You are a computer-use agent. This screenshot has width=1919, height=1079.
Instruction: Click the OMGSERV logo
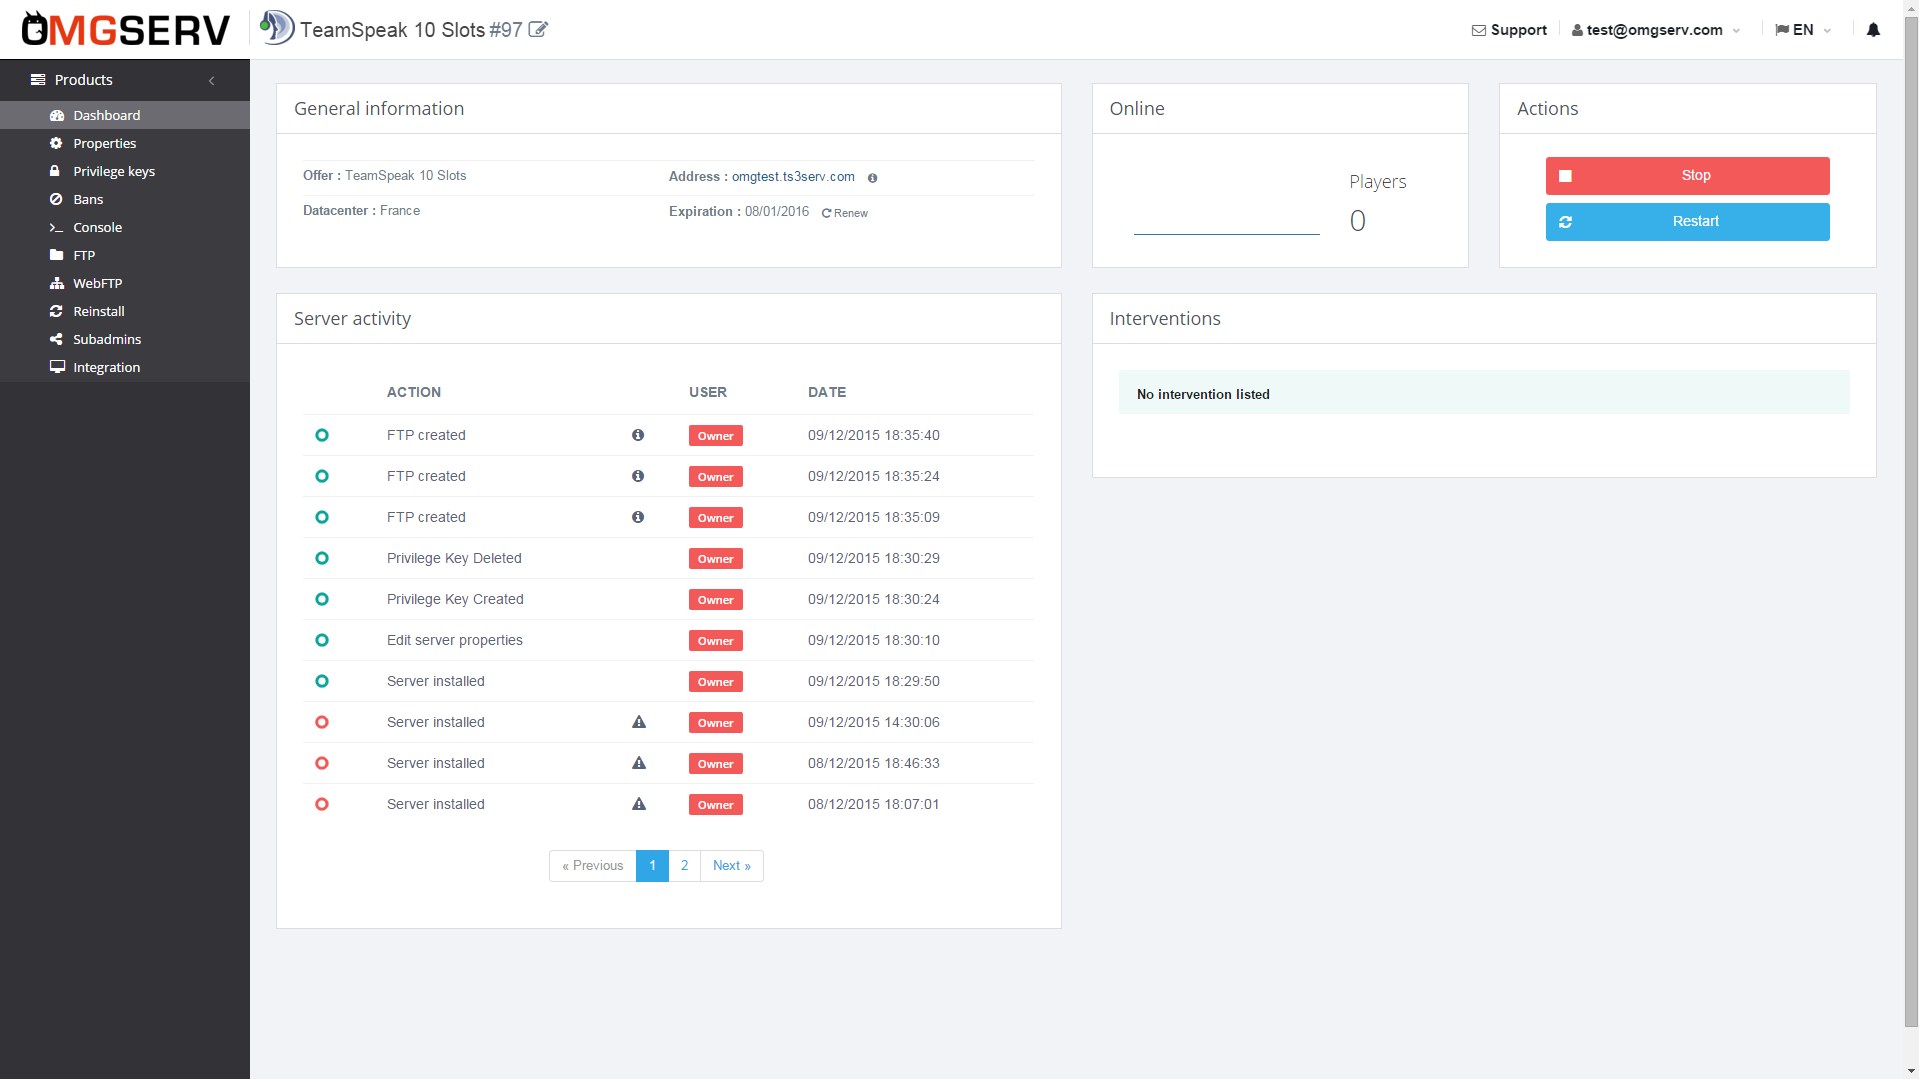click(126, 30)
